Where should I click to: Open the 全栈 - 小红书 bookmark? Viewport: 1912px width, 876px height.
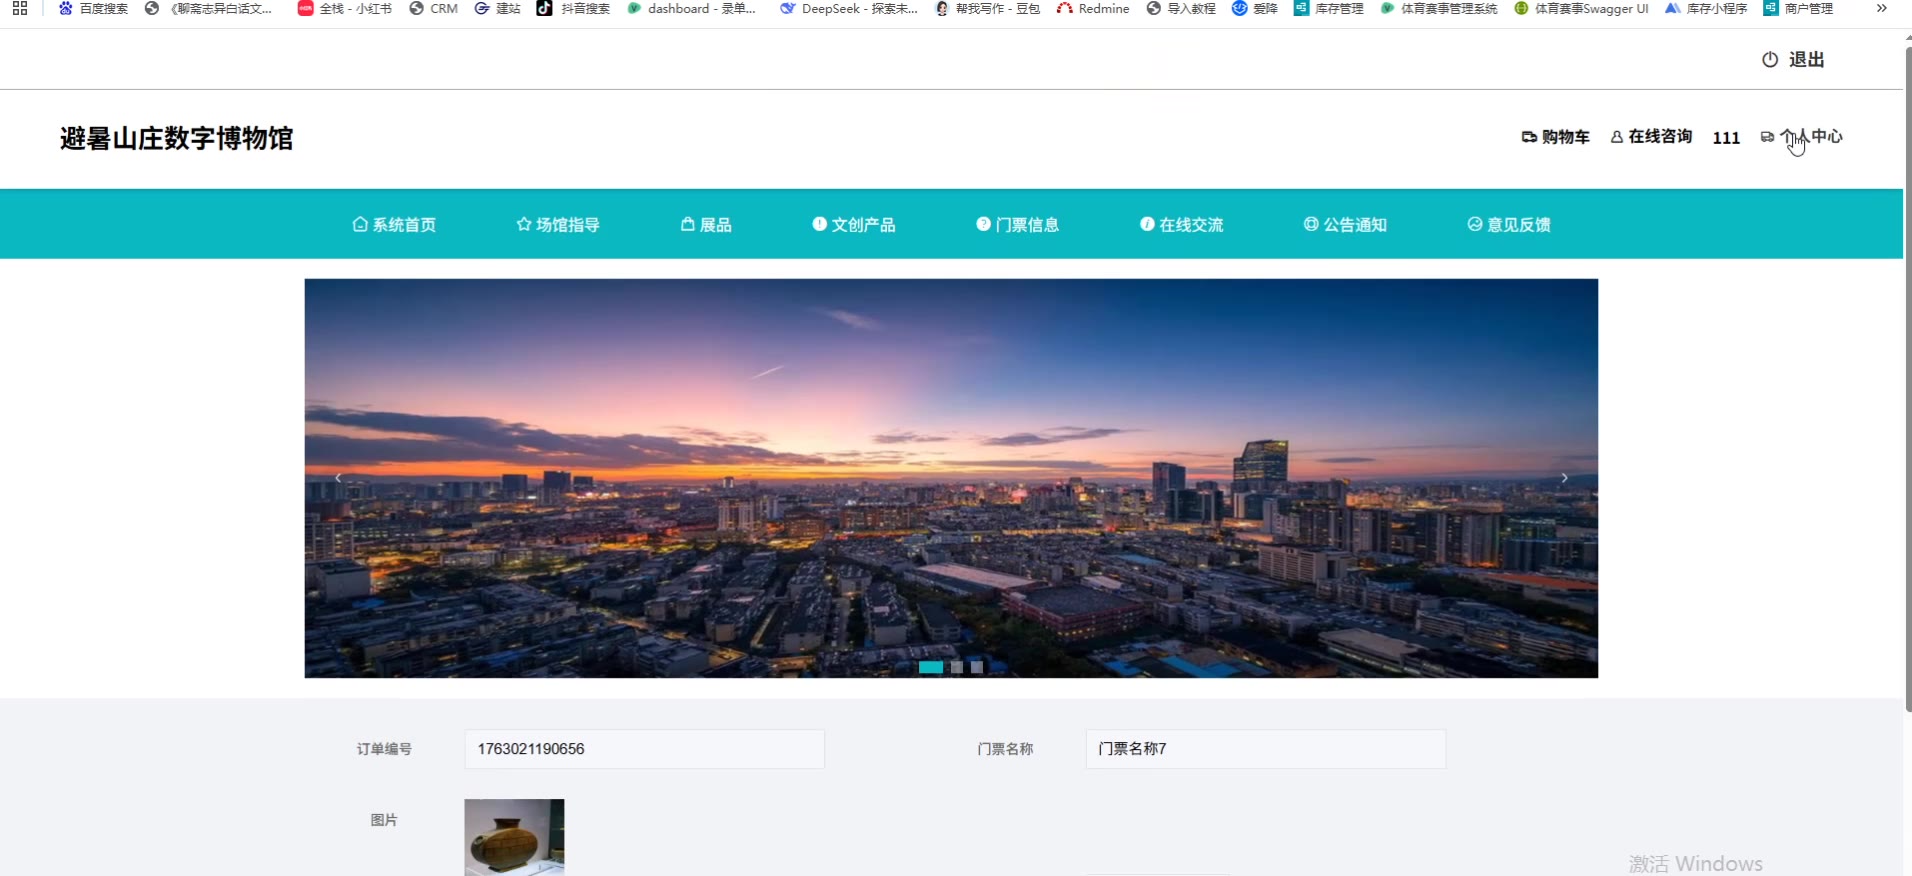344,8
